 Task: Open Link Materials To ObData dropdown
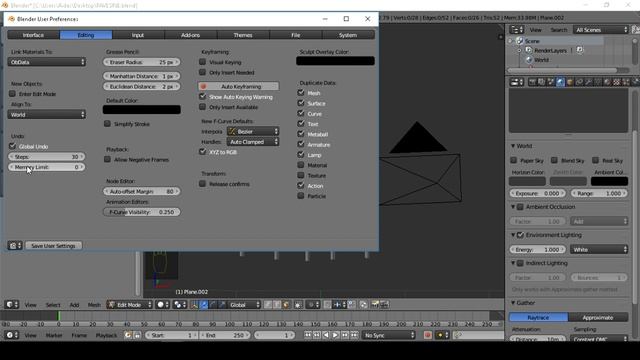click(47, 62)
